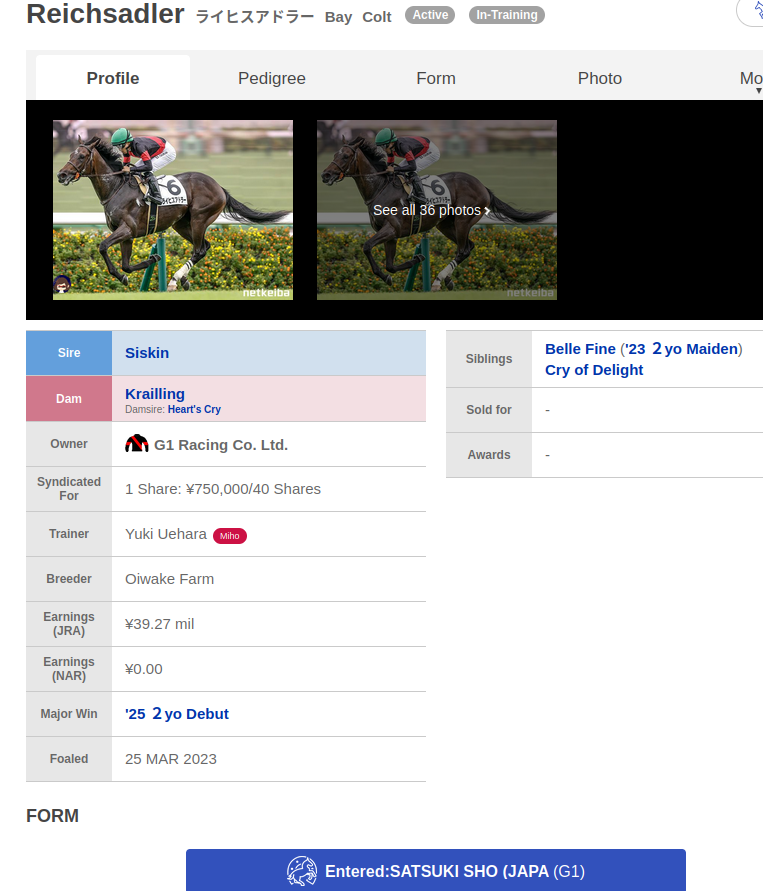Screen dimensions: 763x891
Task: Click the photographer avatar on first photo
Action: coord(62,284)
